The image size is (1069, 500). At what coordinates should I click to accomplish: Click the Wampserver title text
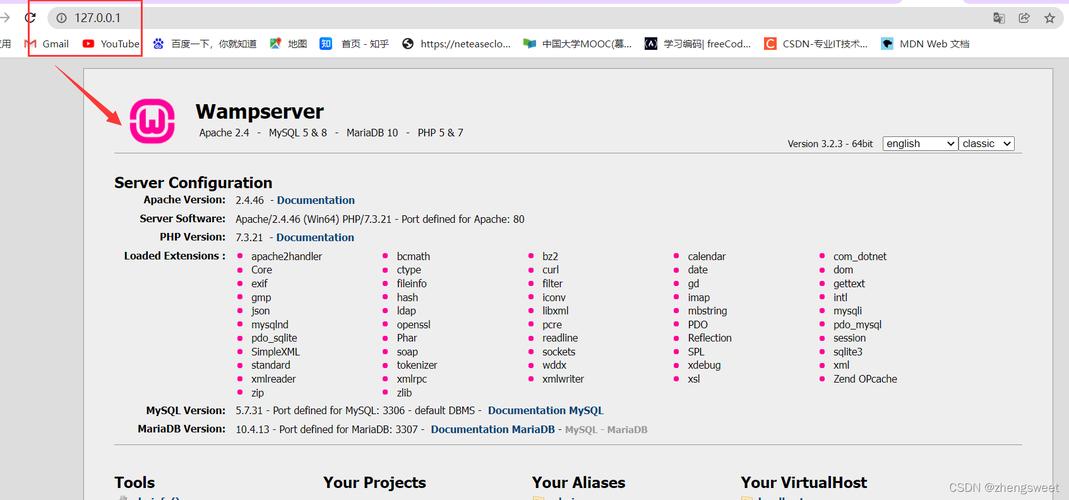tap(259, 111)
